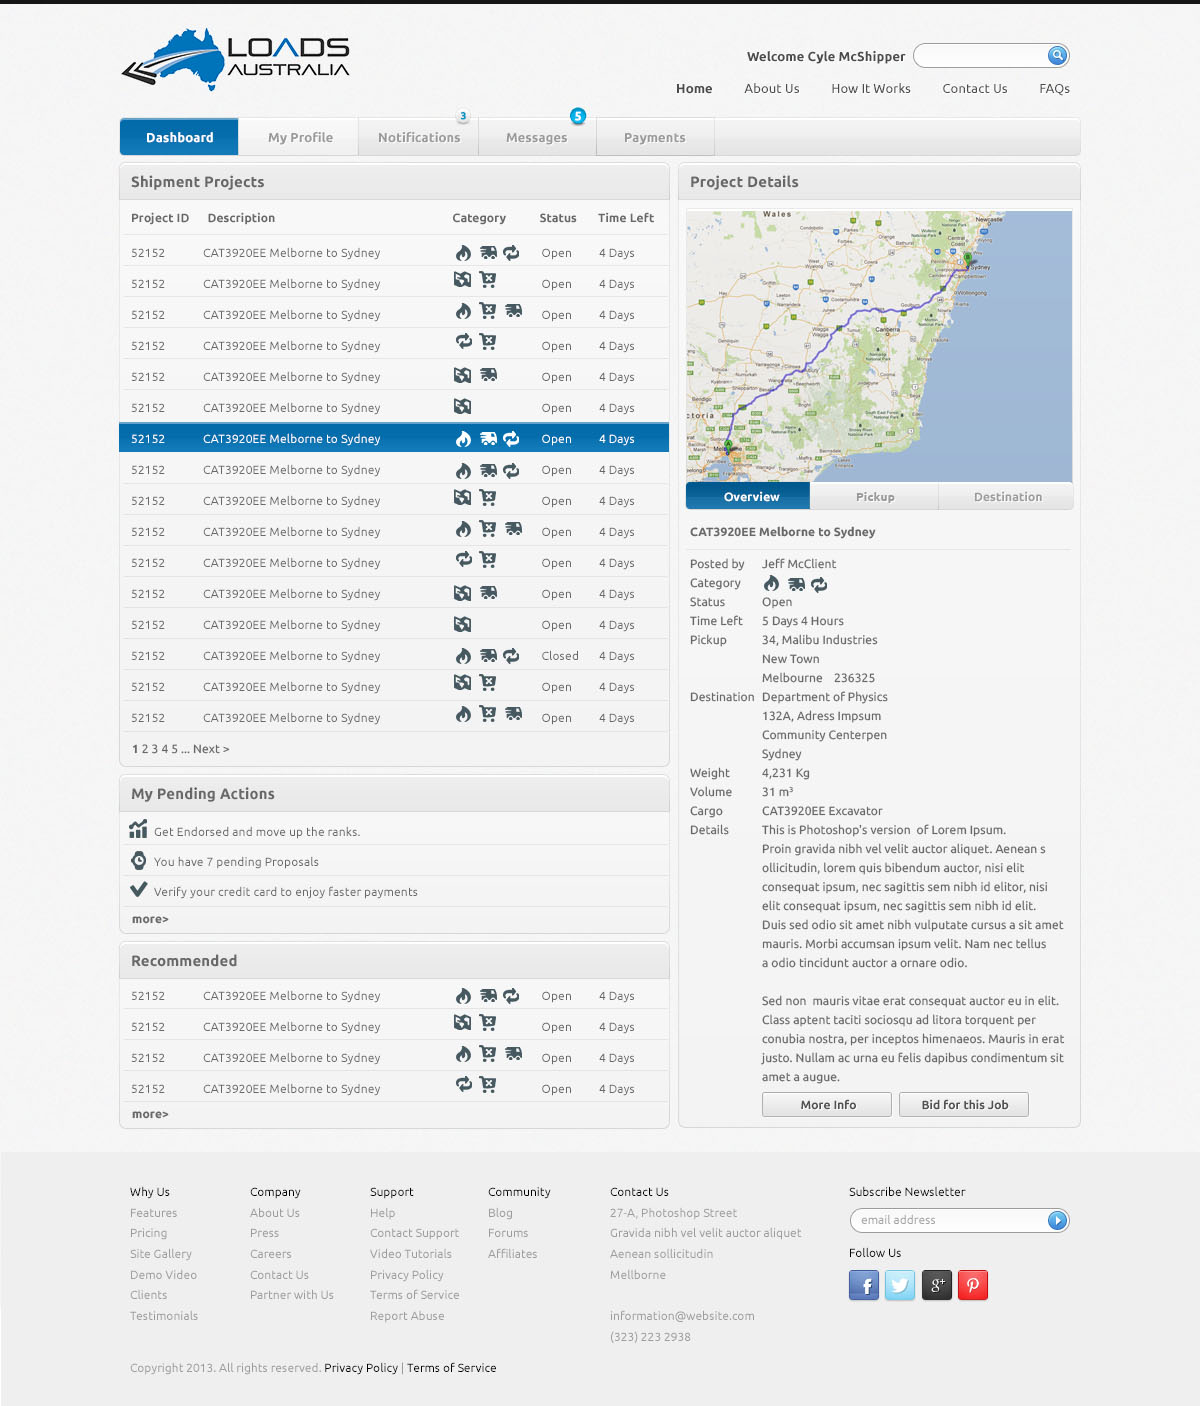
Task: Open Facebook social icon in footer
Action: click(x=864, y=1285)
